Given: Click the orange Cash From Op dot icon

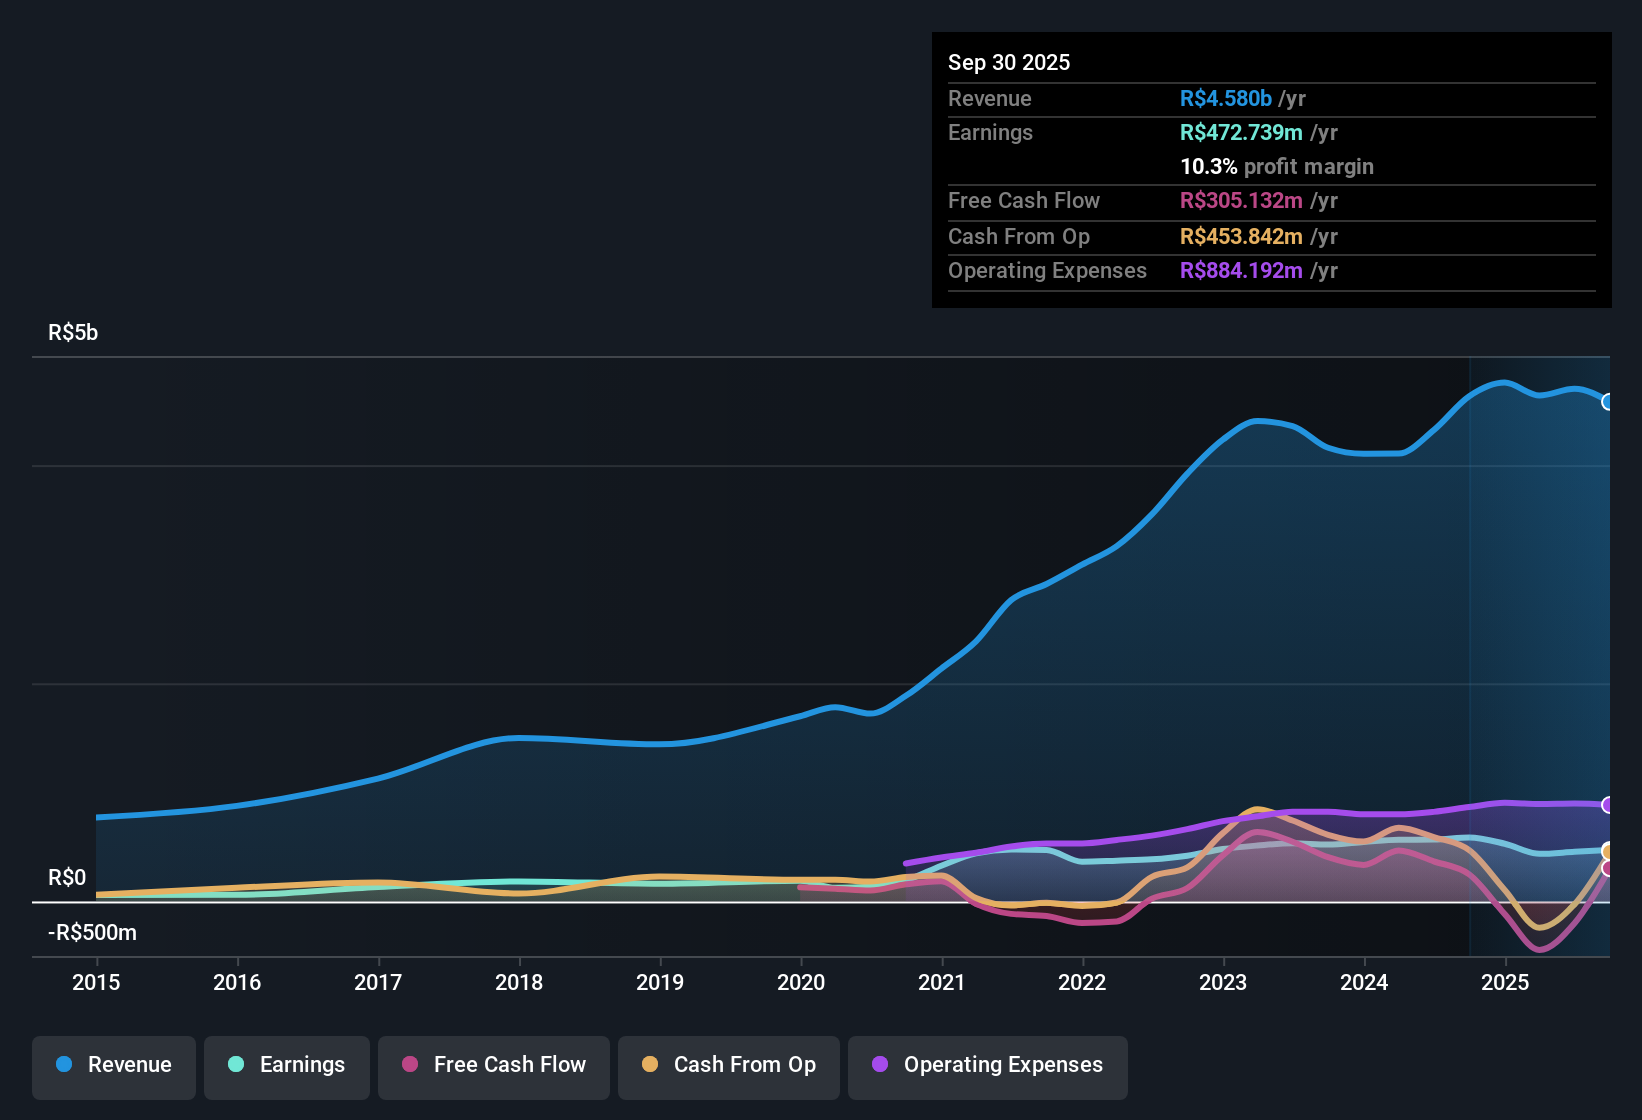Looking at the screenshot, I should pyautogui.click(x=650, y=1065).
